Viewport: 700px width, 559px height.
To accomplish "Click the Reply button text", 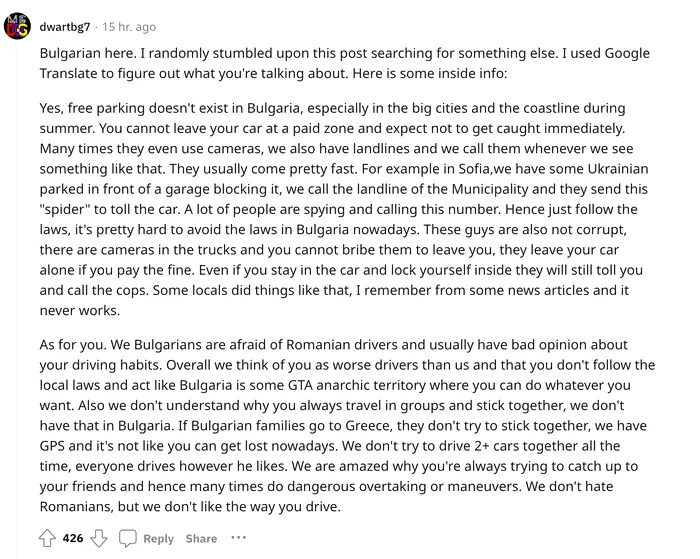I will (158, 538).
